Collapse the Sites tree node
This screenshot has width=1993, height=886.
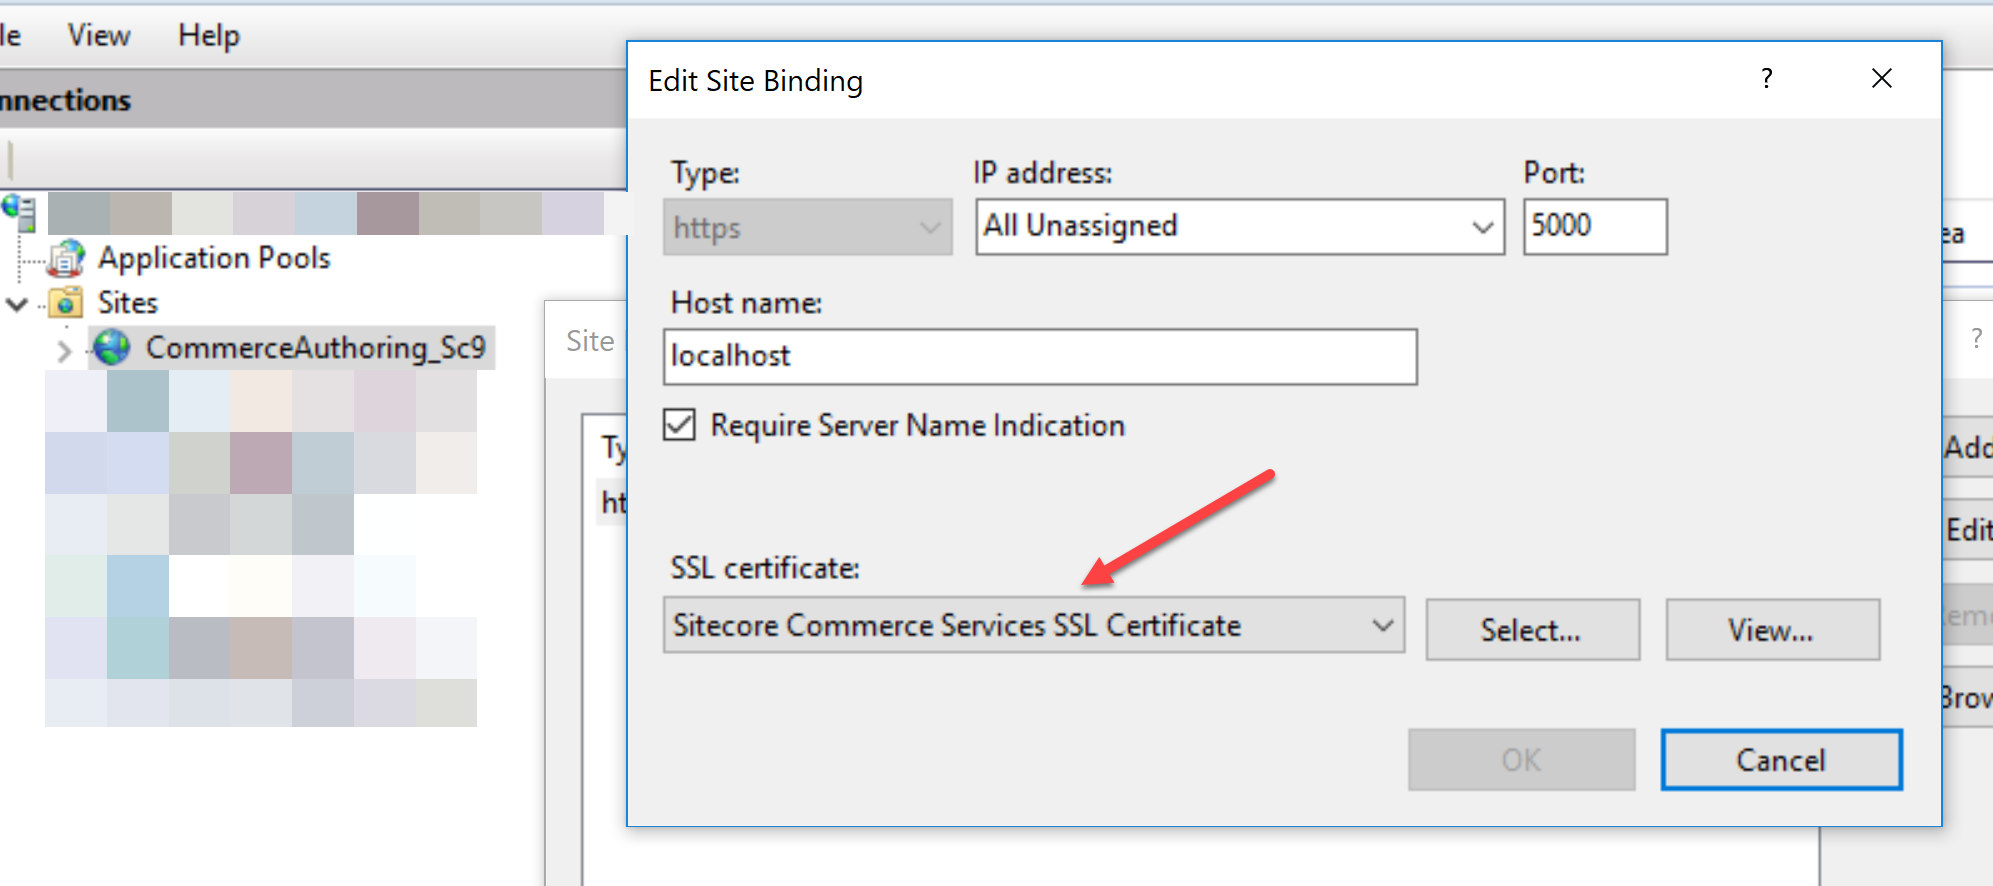pos(17,303)
